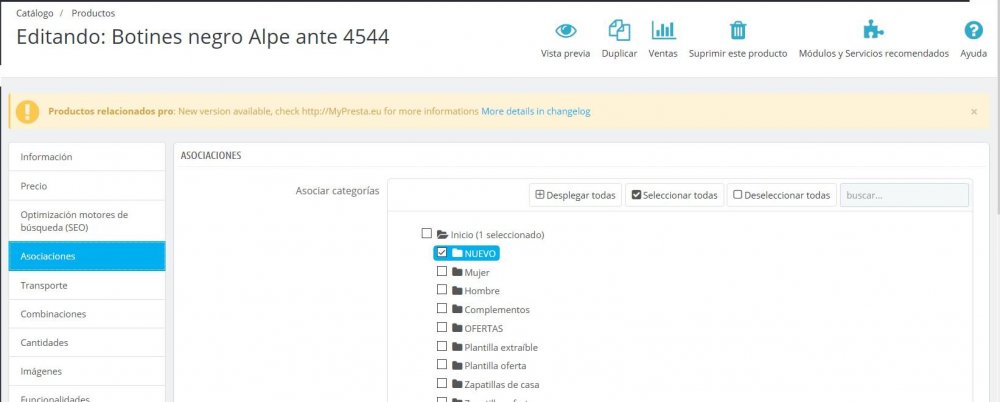This screenshot has height=402, width=1000.
Task: Select the Asociaciones tab
Action: click(87, 256)
